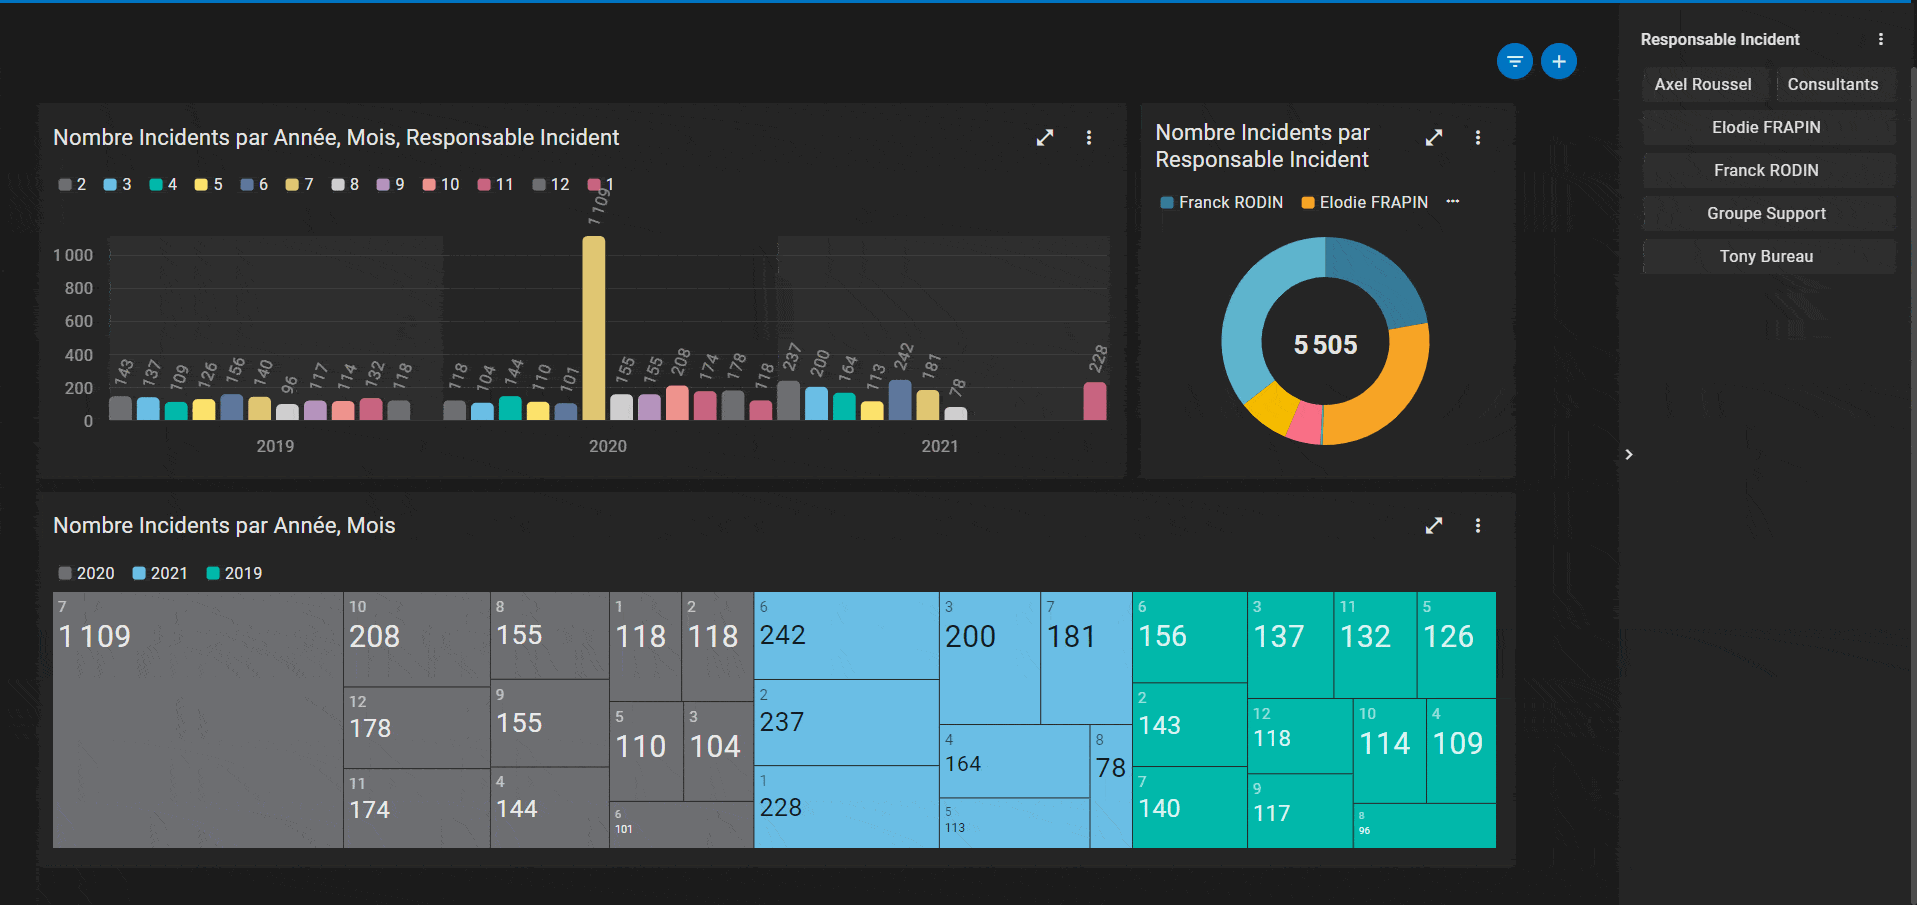The width and height of the screenshot is (1917, 905).
Task: Open Responsable Incident filter options menu
Action: click(1880, 40)
